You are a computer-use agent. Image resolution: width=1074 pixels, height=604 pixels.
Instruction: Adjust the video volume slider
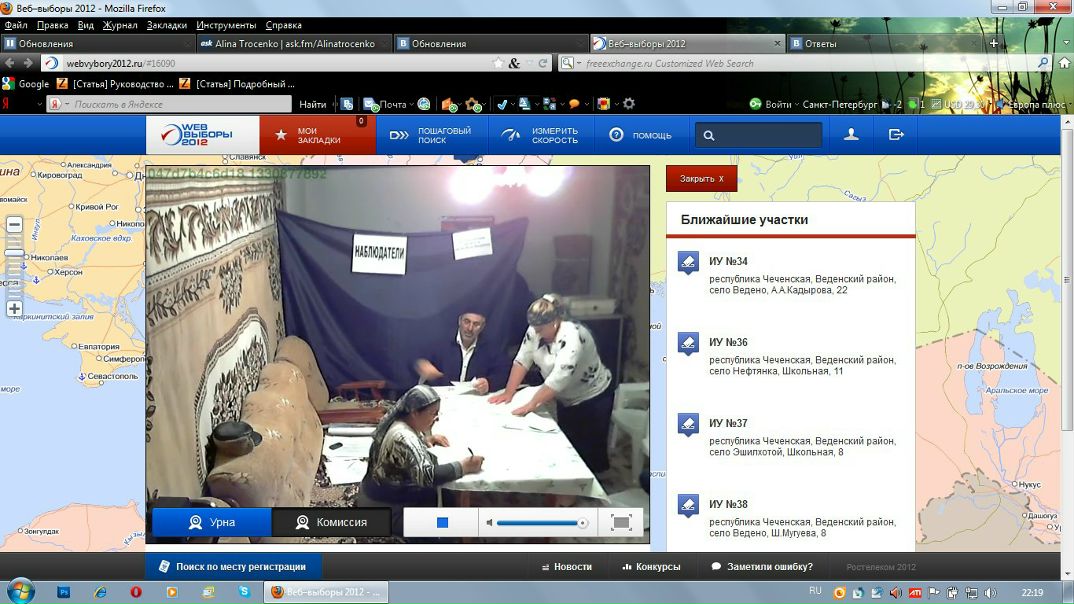pyautogui.click(x=540, y=523)
